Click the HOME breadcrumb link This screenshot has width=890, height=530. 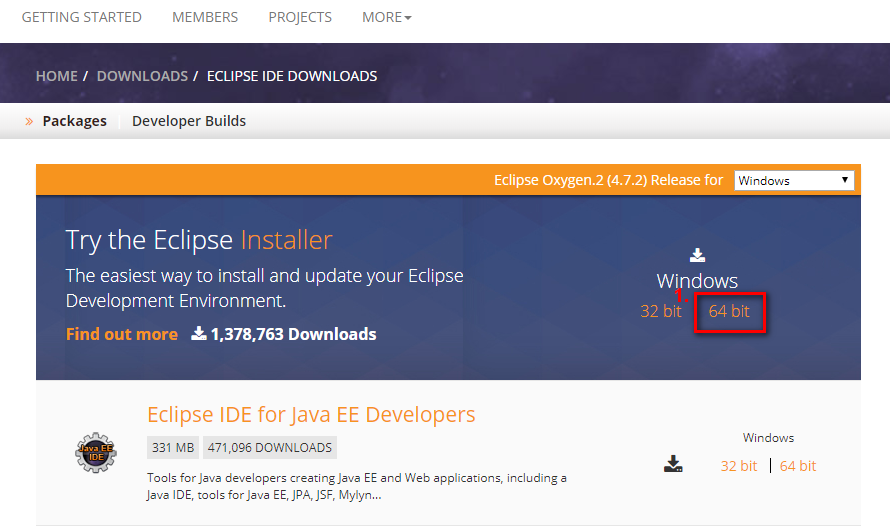pos(57,76)
